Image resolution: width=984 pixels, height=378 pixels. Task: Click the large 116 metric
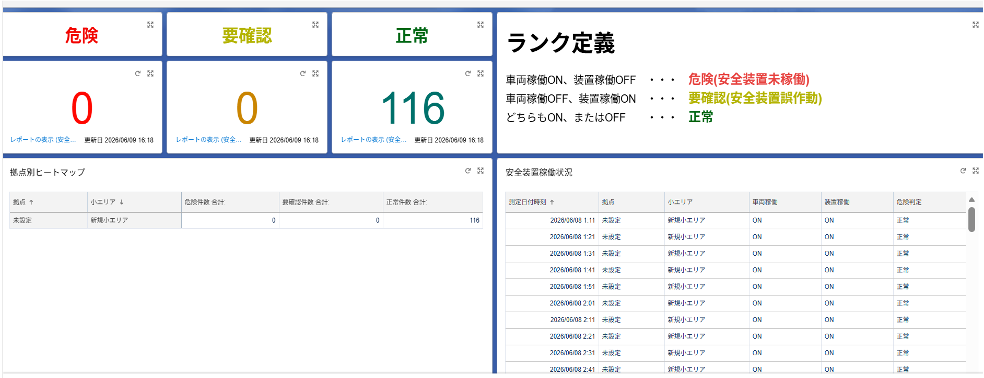click(x=412, y=108)
